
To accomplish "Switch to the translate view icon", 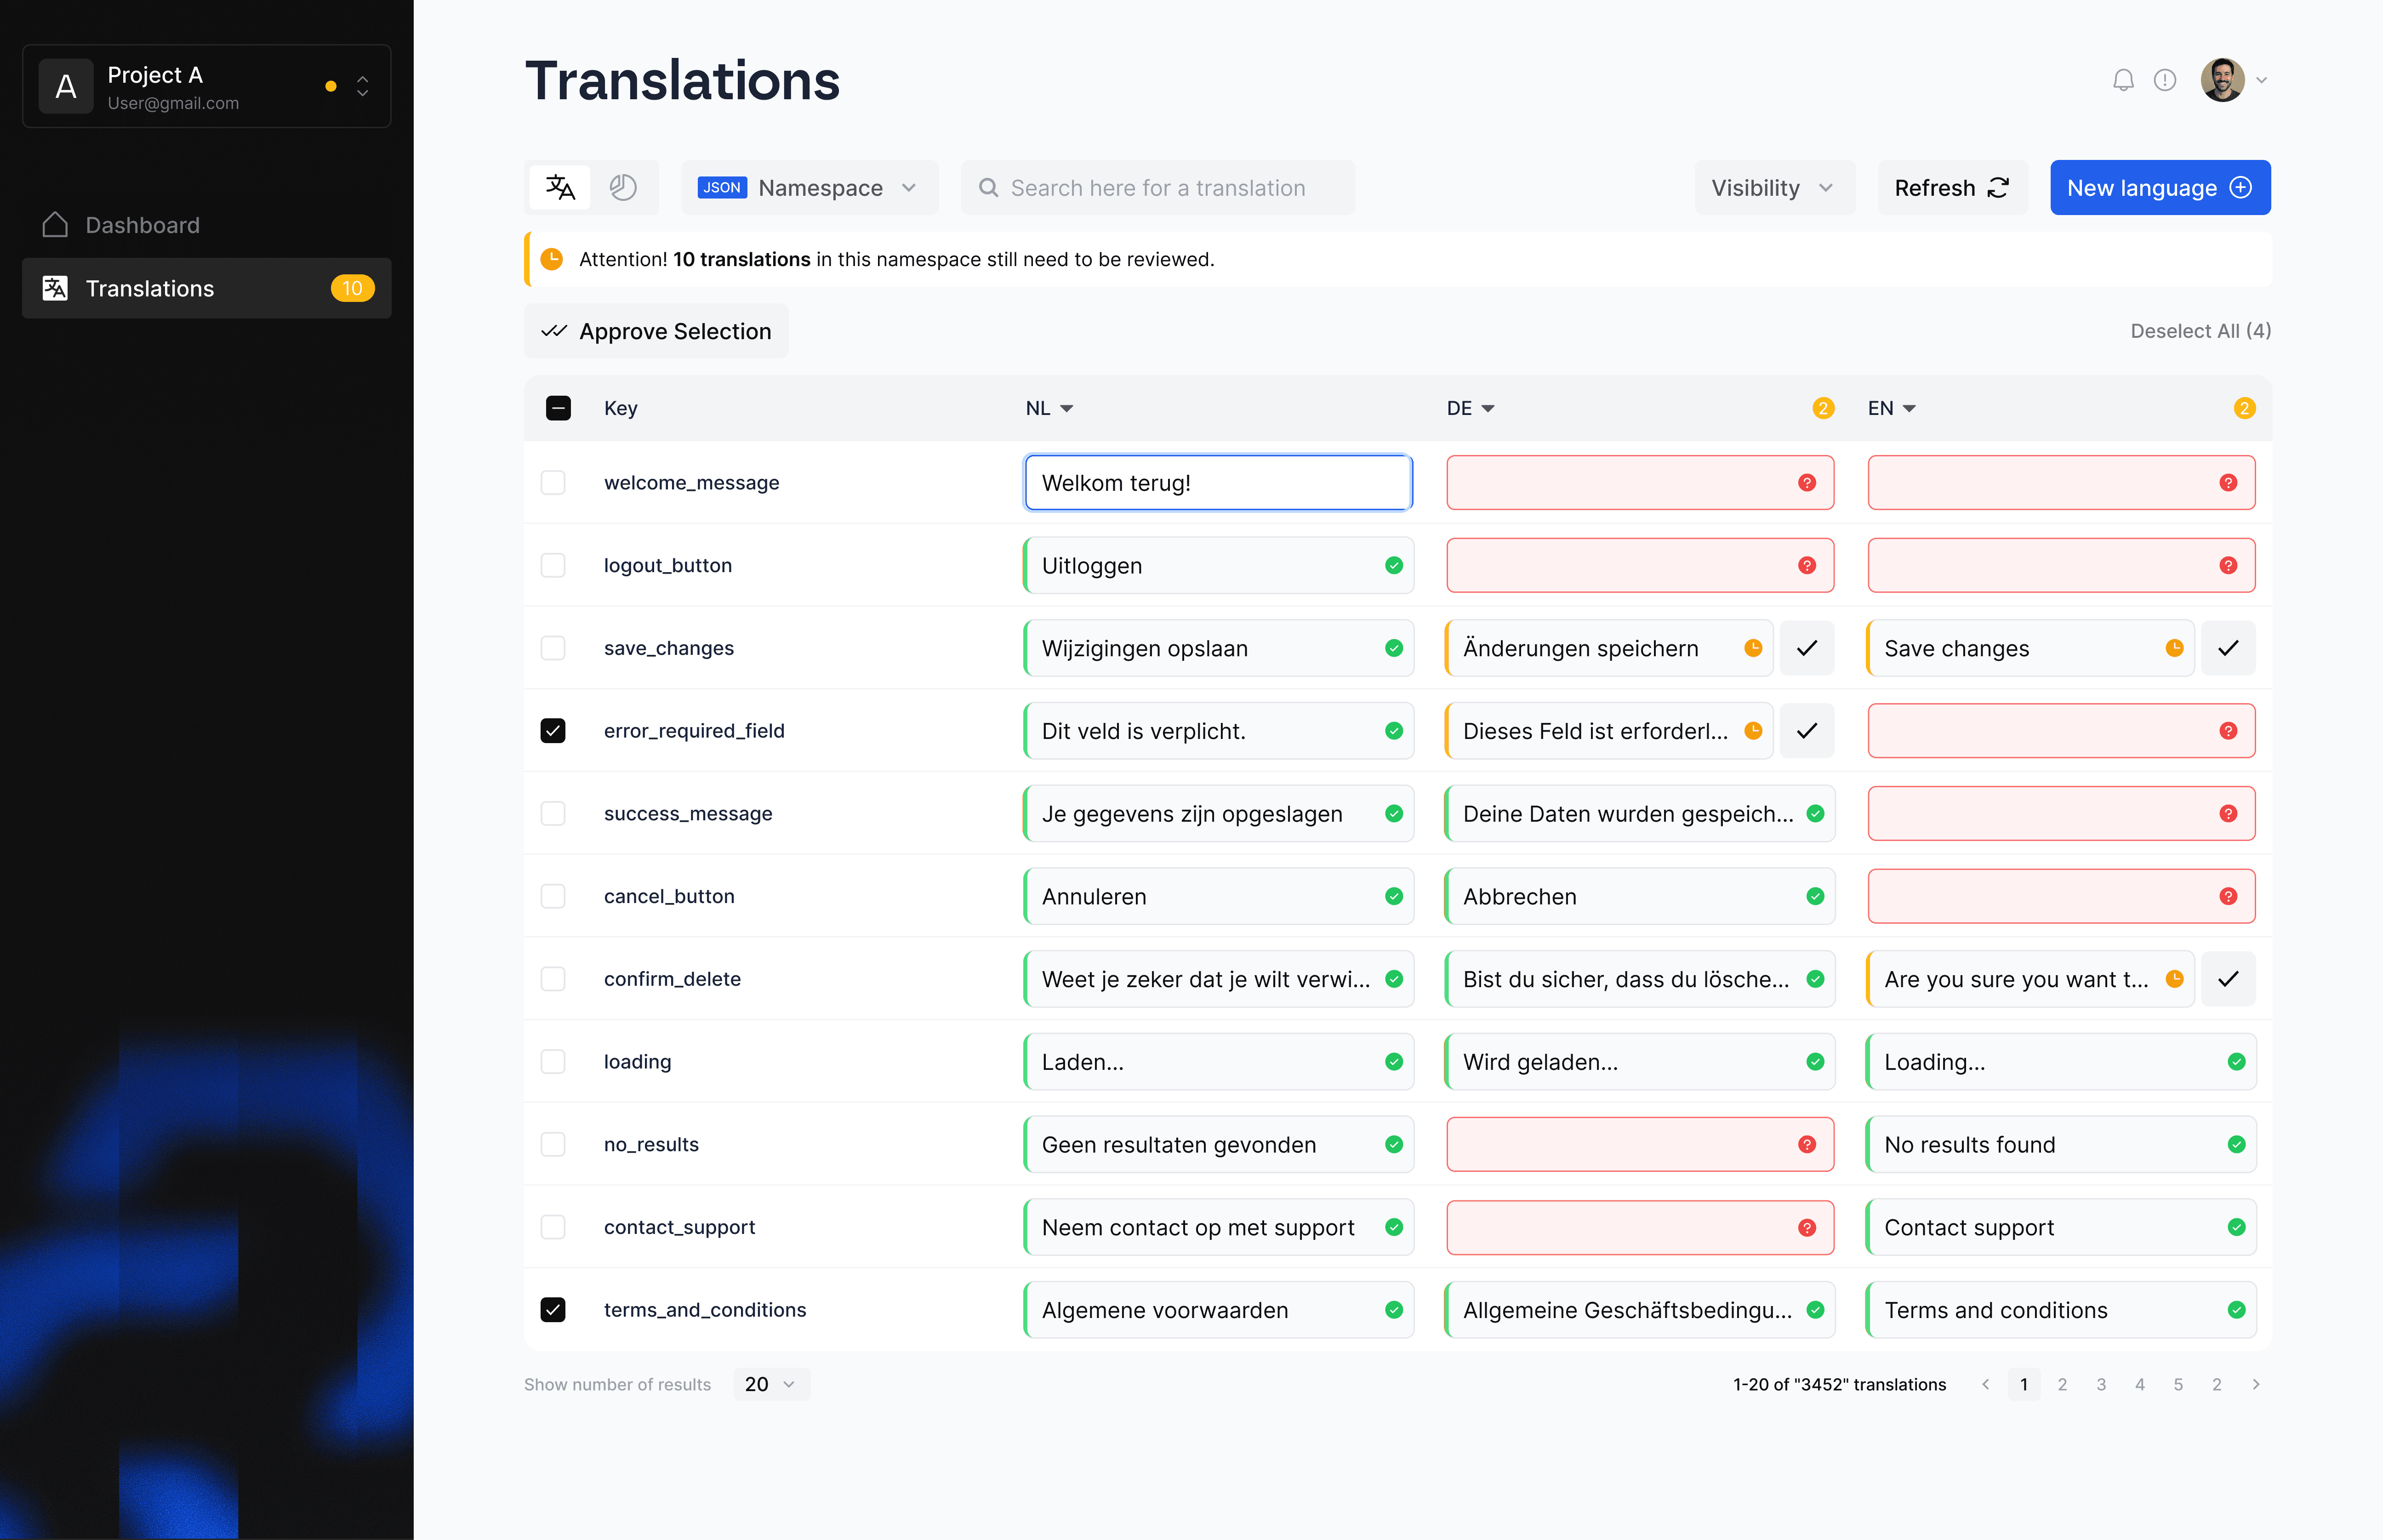I will 560,188.
